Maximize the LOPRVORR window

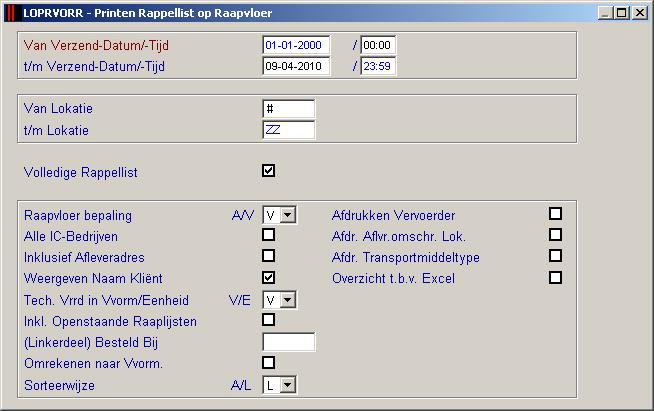[x=621, y=13]
